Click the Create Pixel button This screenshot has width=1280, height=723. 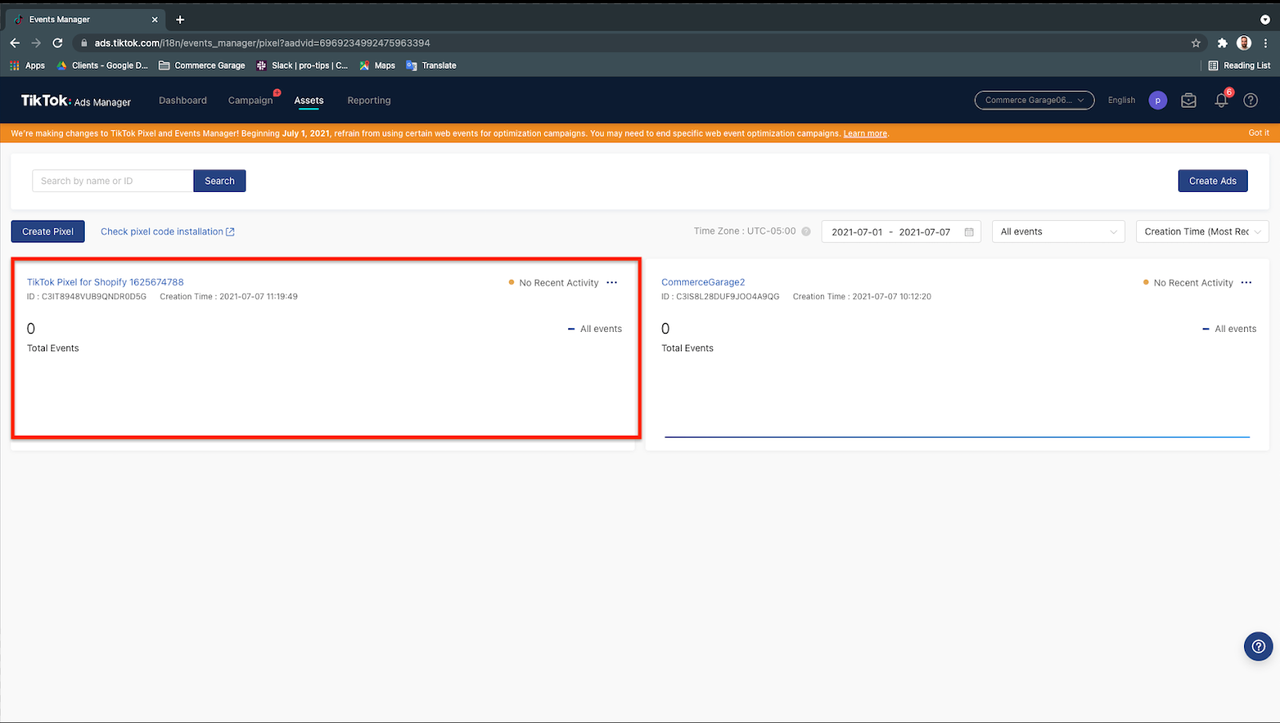point(48,232)
